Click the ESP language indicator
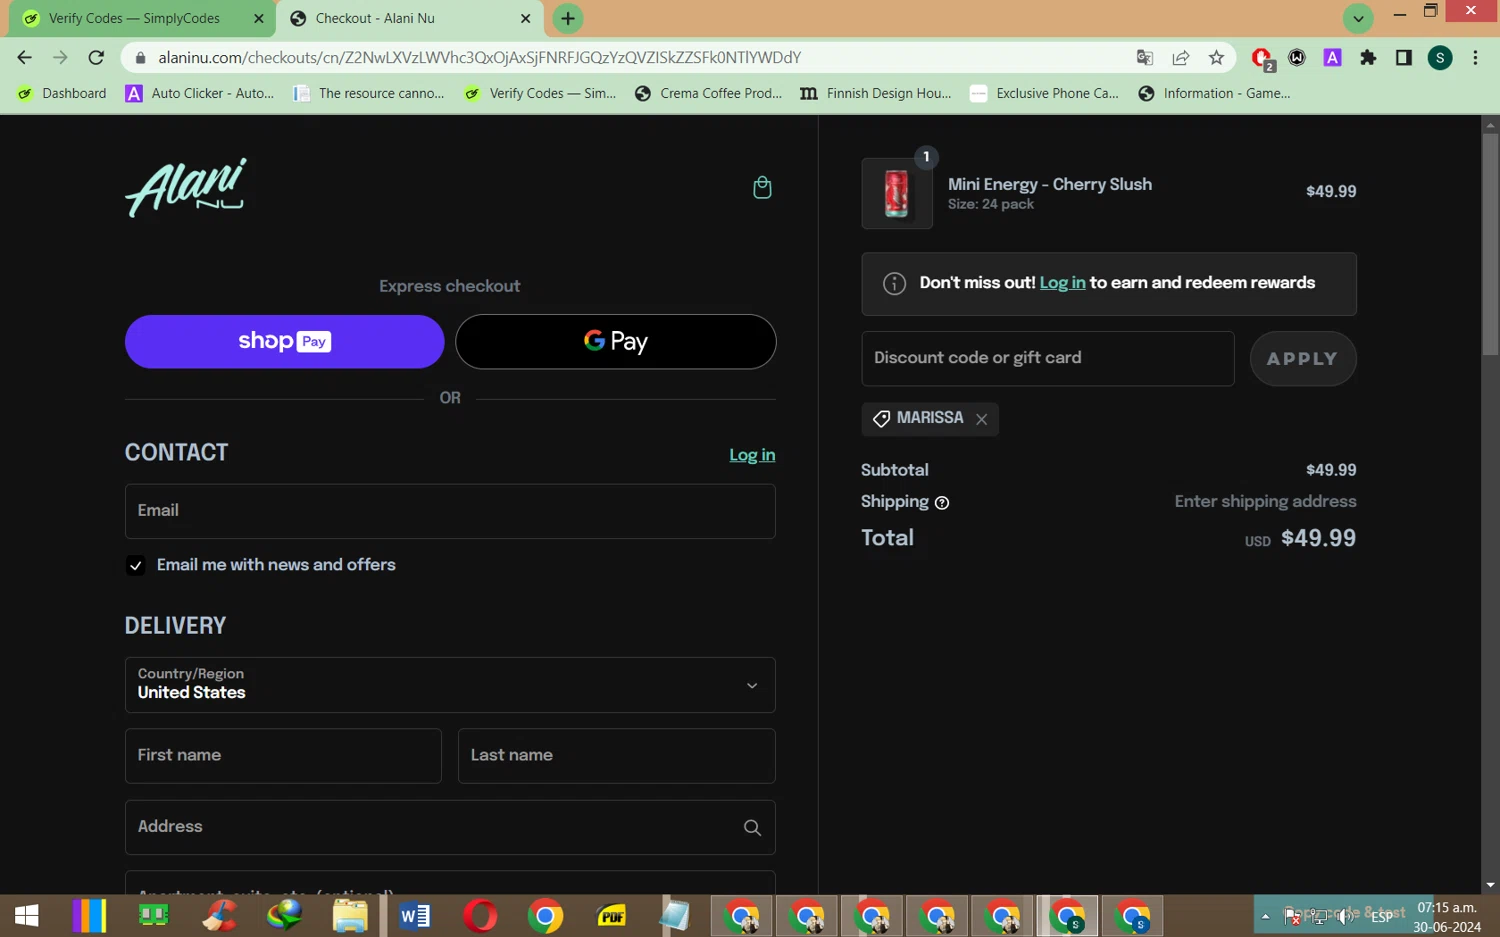1500x937 pixels. [1381, 917]
